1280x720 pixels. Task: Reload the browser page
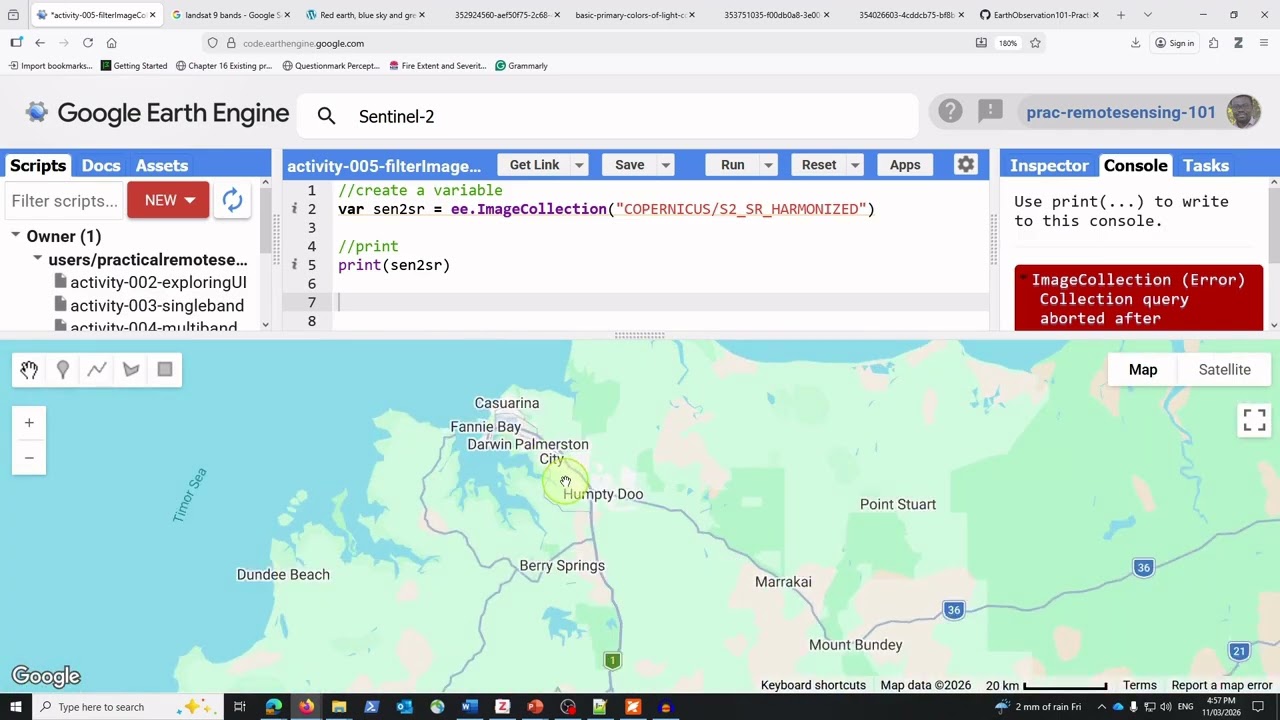(88, 43)
